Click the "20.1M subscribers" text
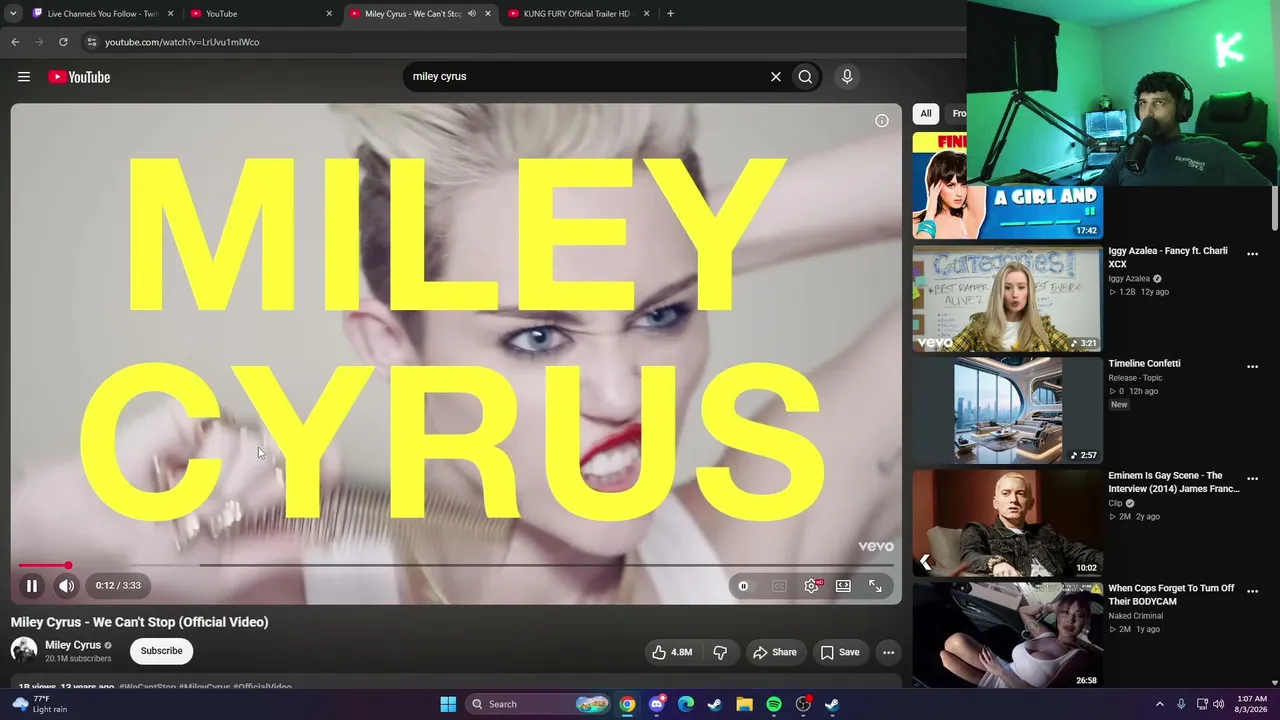1280x720 pixels. 78,659
